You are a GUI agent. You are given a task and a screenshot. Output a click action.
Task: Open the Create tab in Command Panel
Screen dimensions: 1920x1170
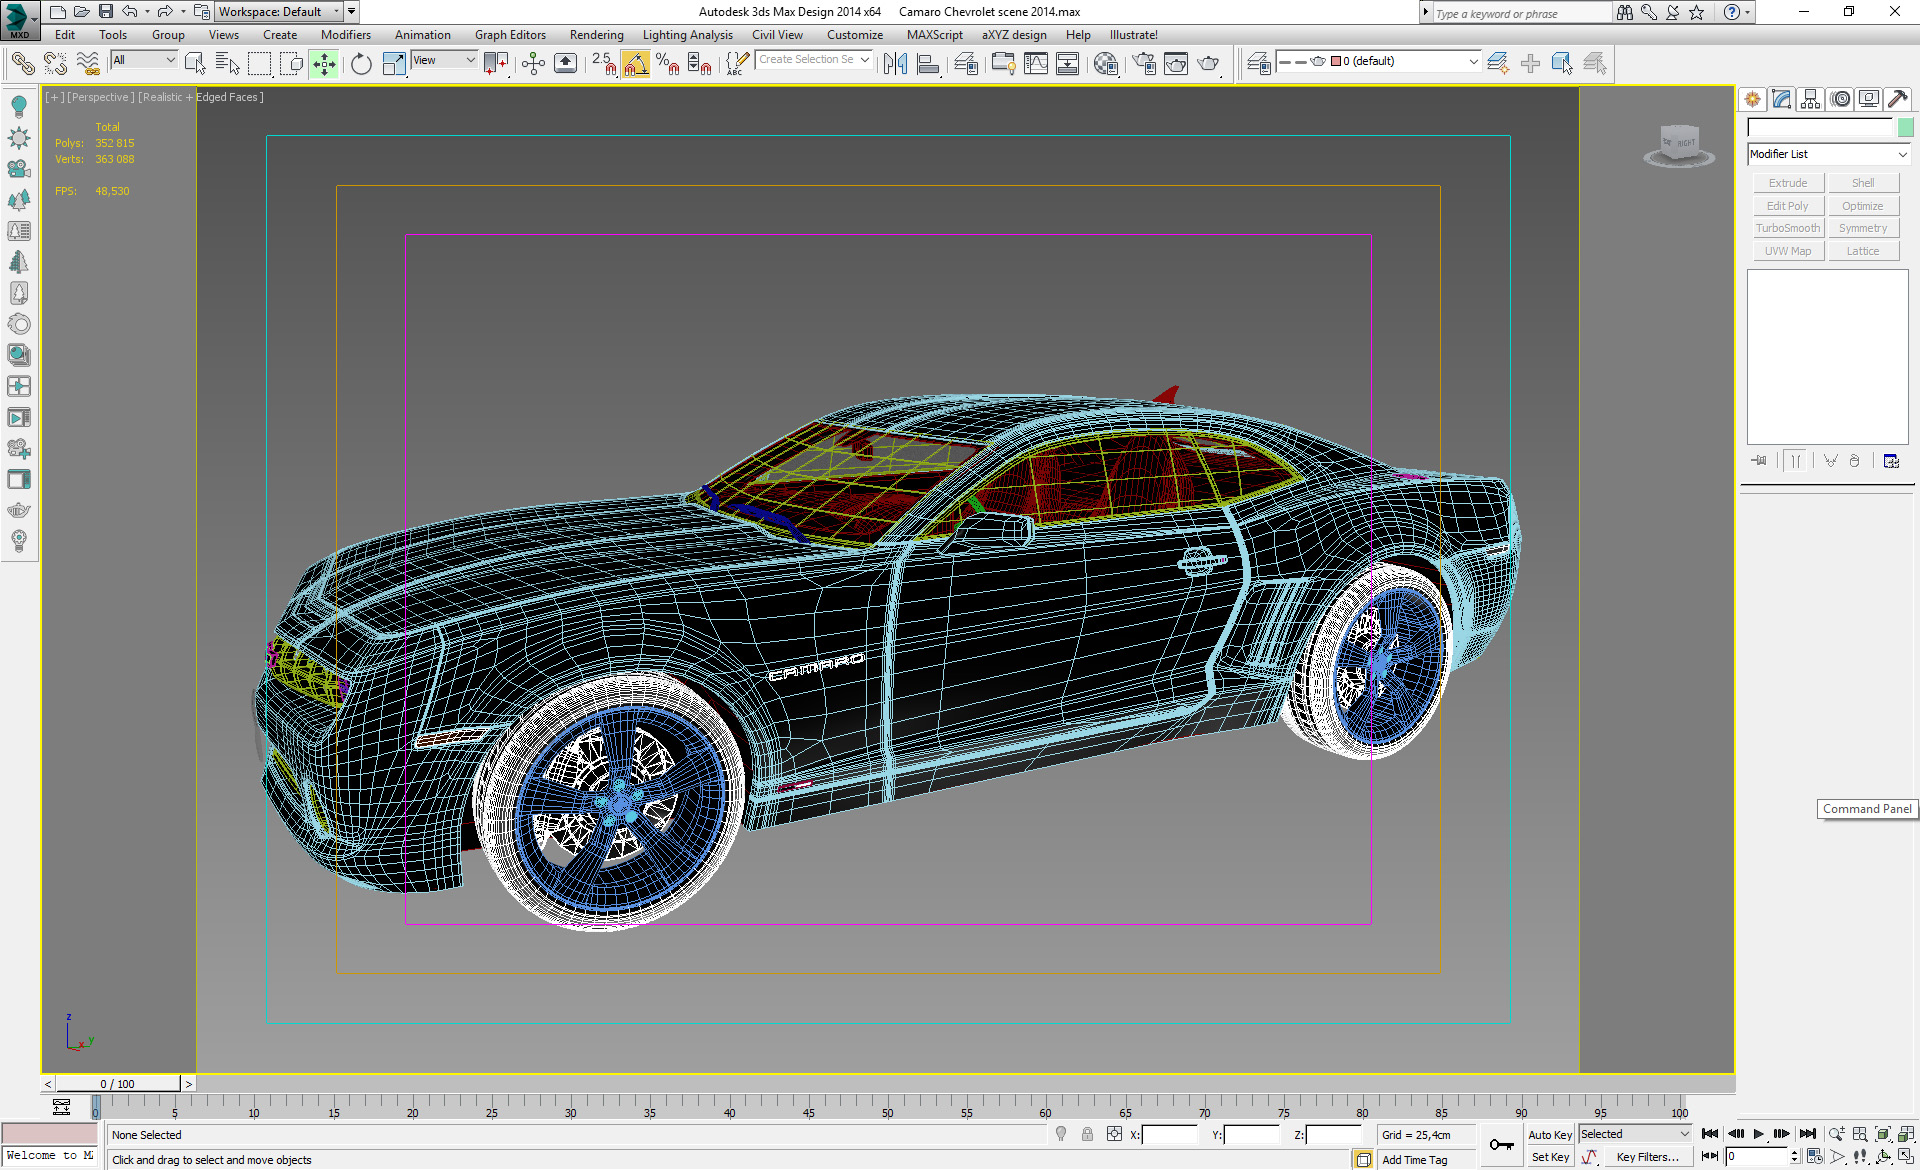click(x=1753, y=99)
